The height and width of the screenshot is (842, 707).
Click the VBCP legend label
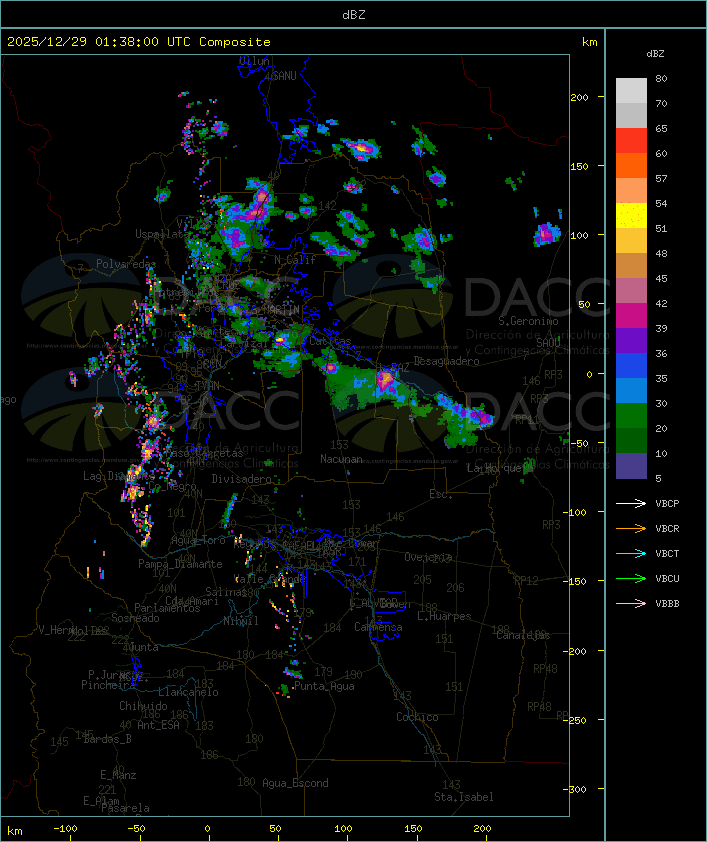pos(667,504)
